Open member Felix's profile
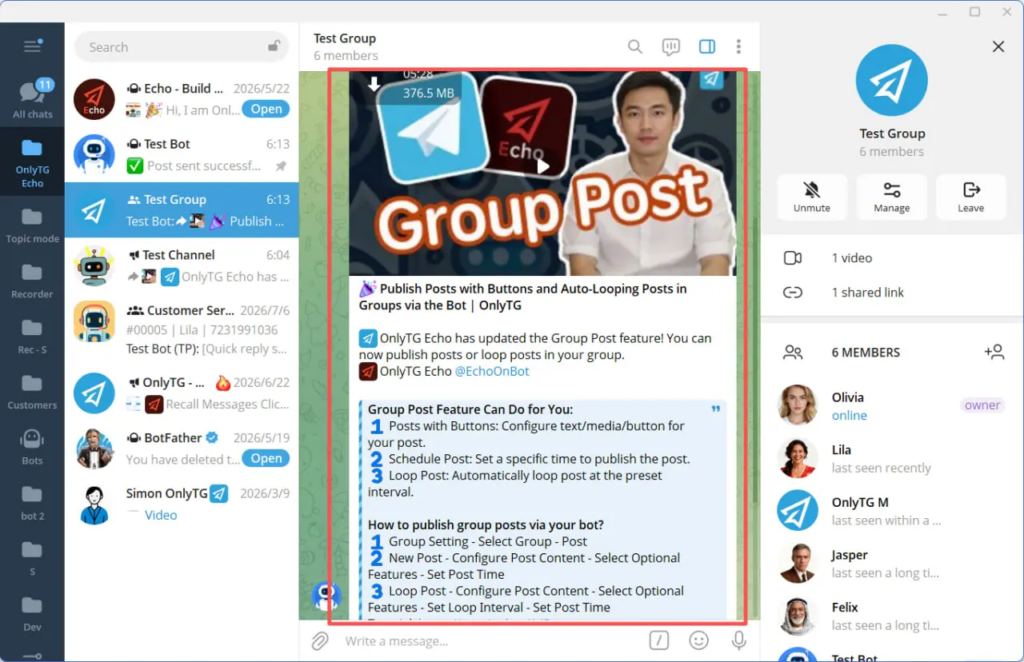This screenshot has height=662, width=1024. [x=892, y=616]
